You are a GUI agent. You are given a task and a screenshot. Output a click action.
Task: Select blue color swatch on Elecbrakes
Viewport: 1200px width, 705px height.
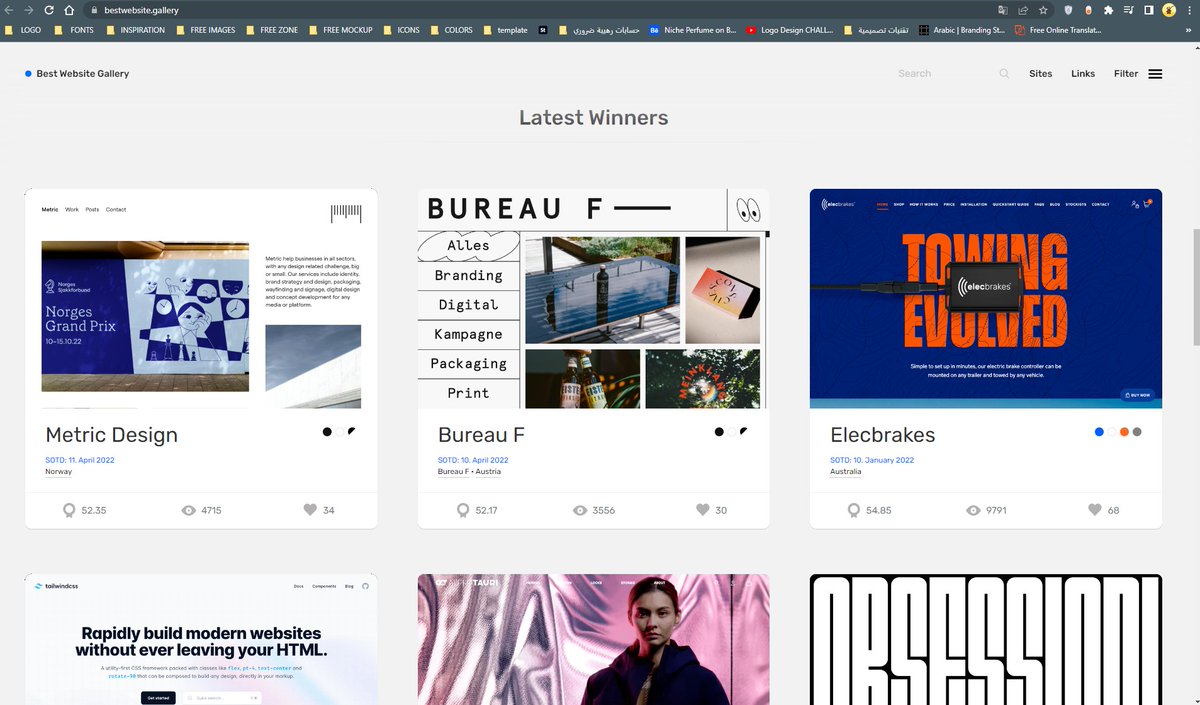point(1099,432)
